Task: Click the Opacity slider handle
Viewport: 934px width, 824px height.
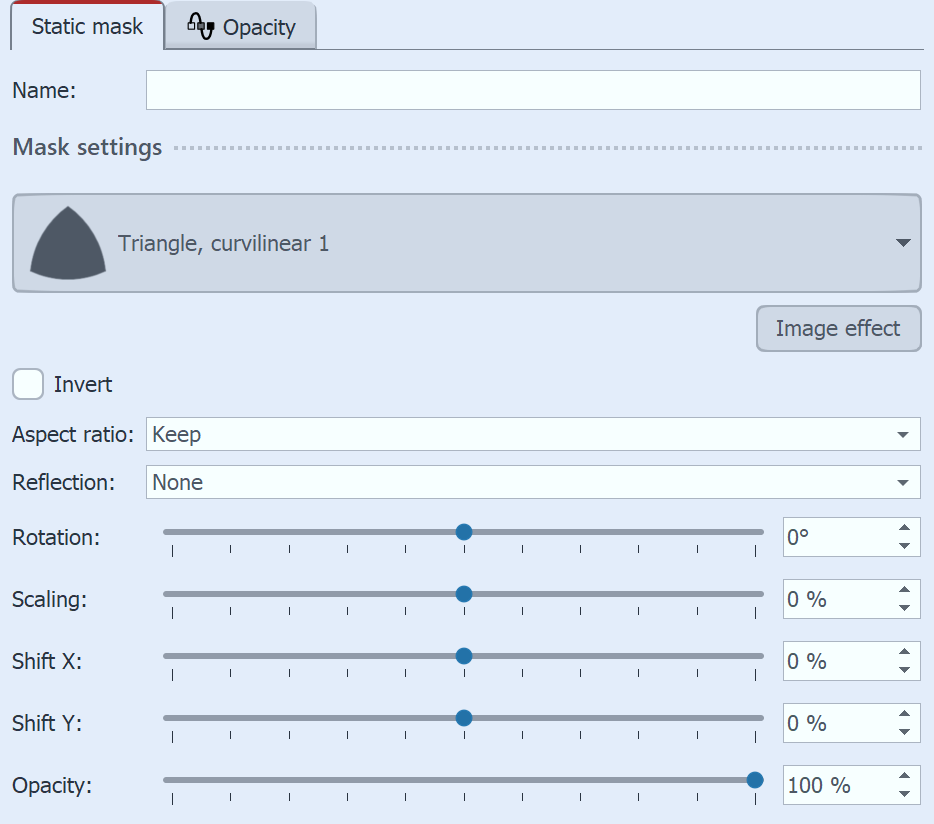Action: tap(755, 780)
